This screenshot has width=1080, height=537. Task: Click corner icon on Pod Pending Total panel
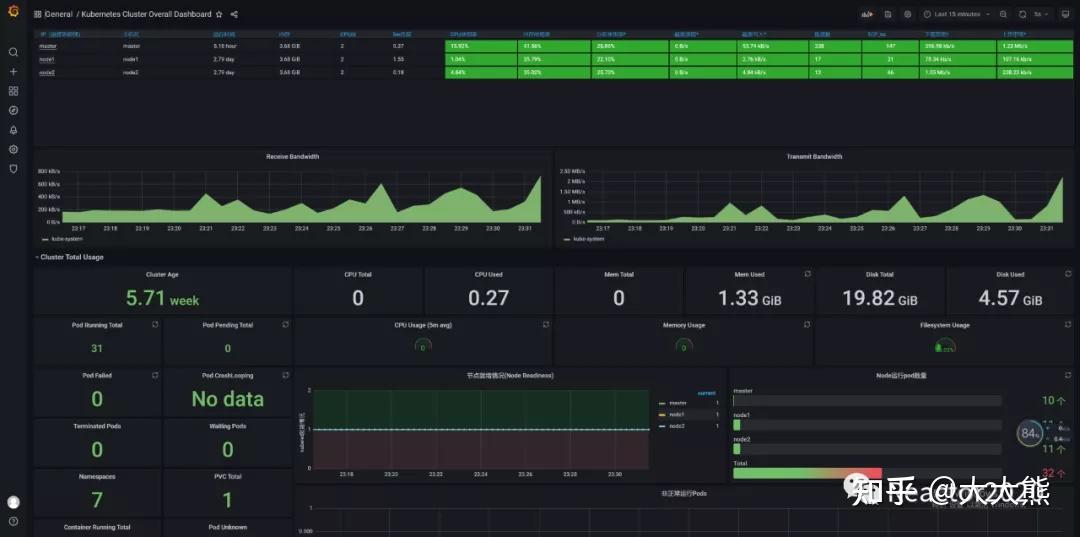point(285,325)
